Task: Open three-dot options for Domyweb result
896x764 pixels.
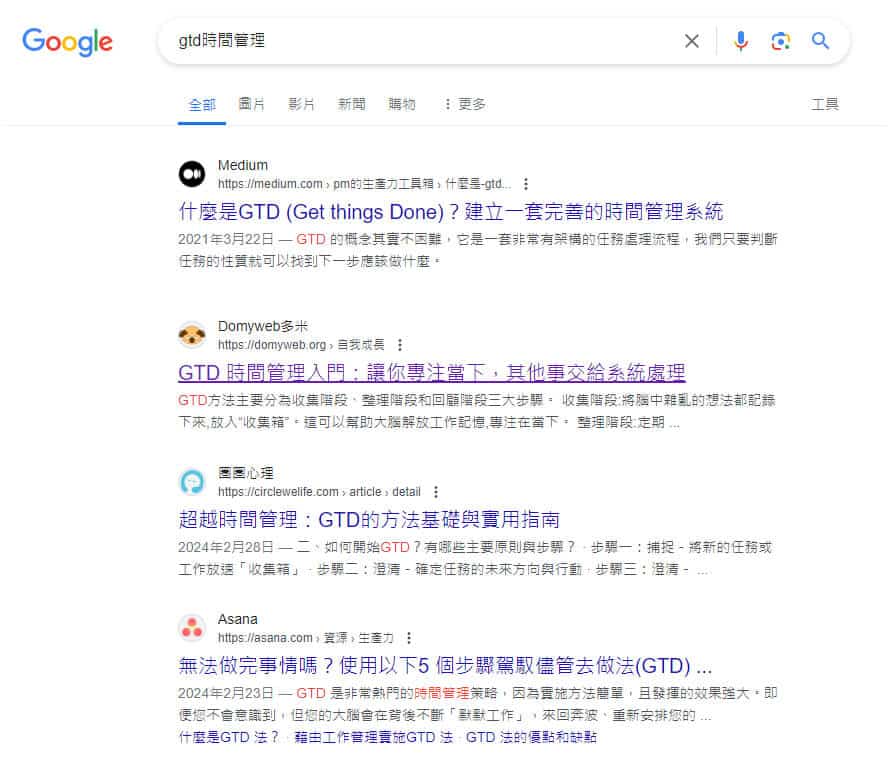Action: tap(401, 345)
